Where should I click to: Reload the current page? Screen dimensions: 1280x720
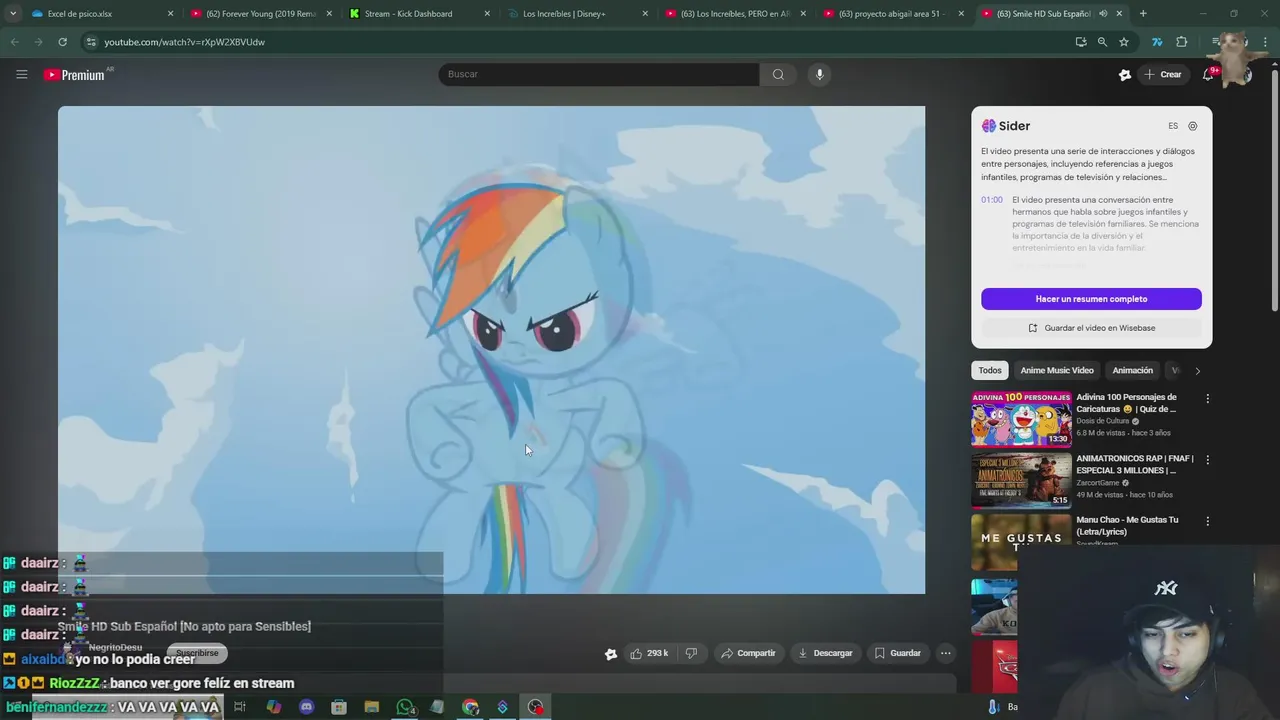[x=62, y=42]
